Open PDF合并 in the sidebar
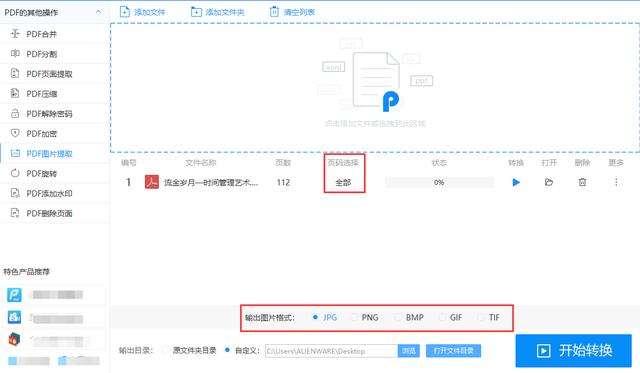Viewport: 640px width, 373px height. click(x=55, y=34)
